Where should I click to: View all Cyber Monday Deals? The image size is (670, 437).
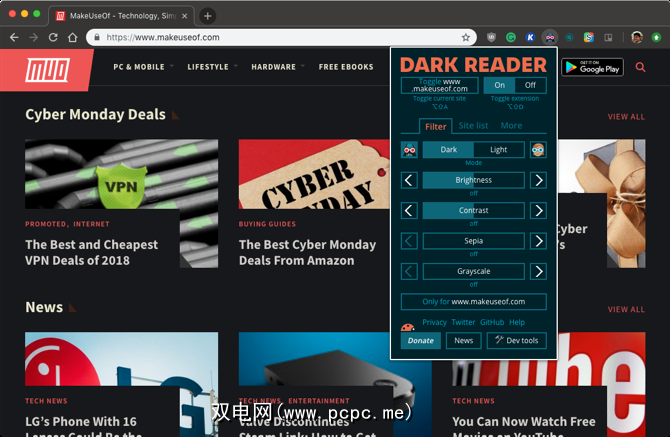pyautogui.click(x=626, y=117)
